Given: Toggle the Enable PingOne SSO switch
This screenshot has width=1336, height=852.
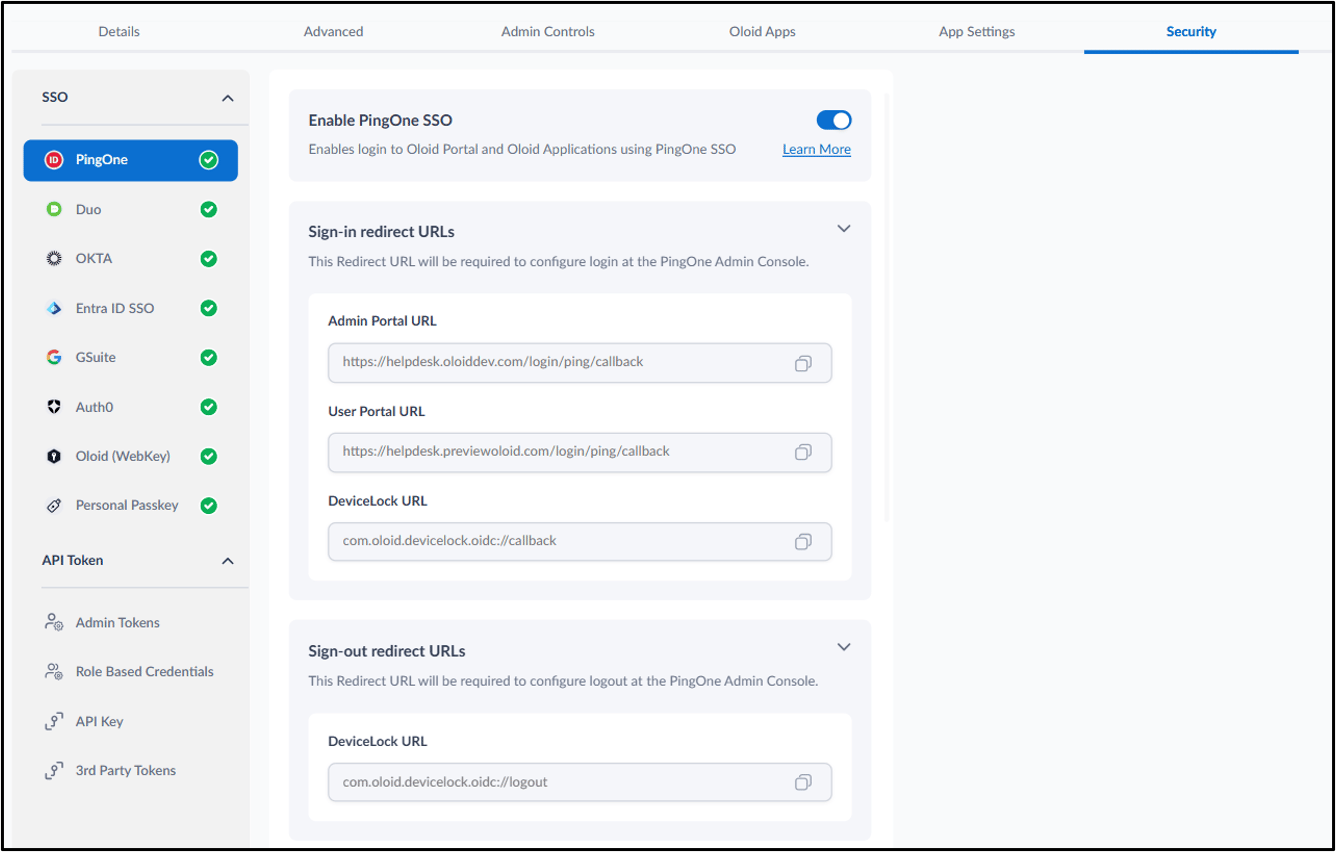Looking at the screenshot, I should [x=834, y=120].
